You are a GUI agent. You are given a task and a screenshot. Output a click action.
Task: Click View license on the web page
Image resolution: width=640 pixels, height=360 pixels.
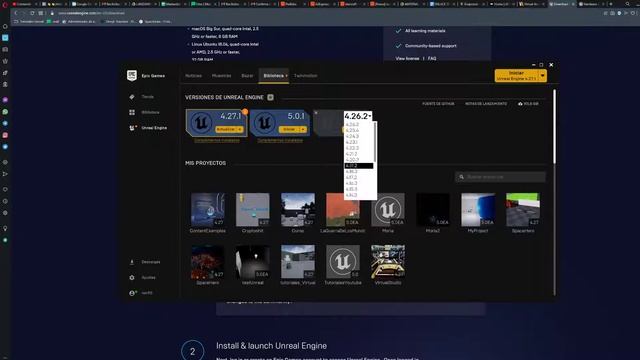click(407, 58)
